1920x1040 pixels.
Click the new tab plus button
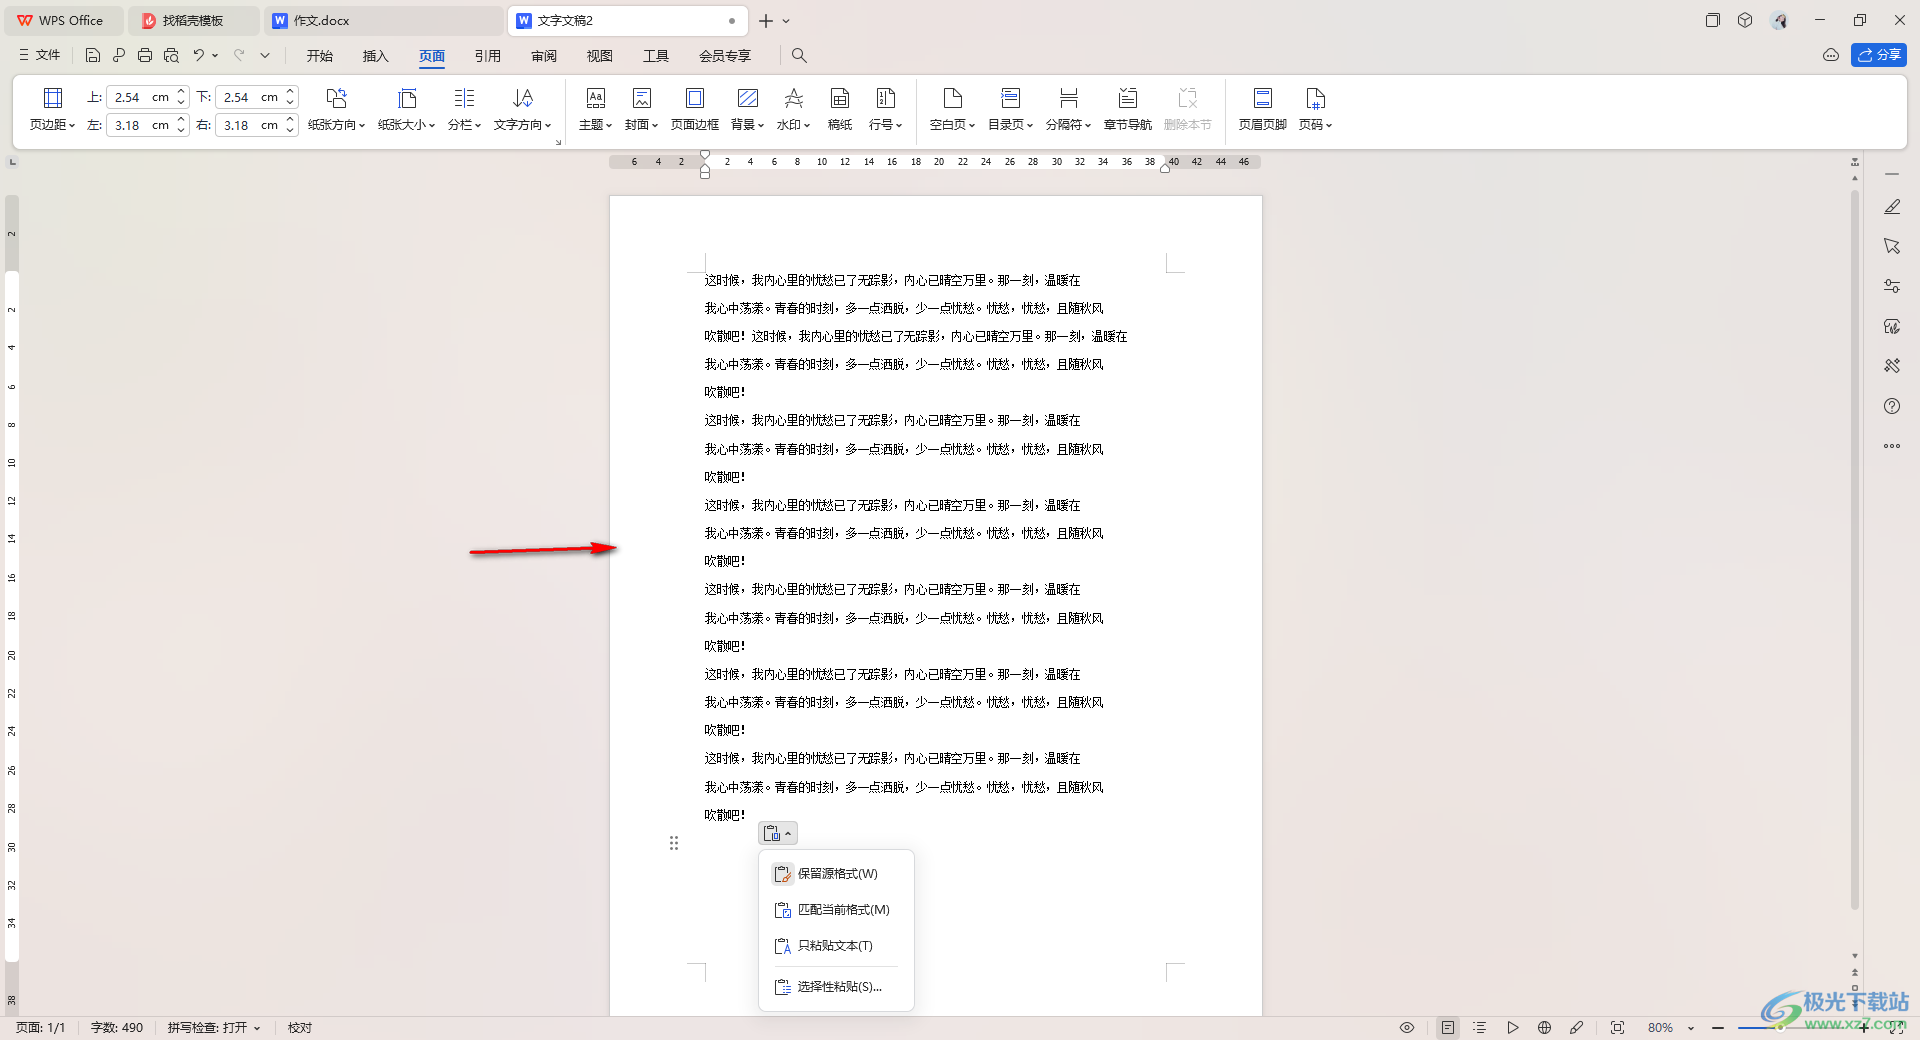coord(766,20)
